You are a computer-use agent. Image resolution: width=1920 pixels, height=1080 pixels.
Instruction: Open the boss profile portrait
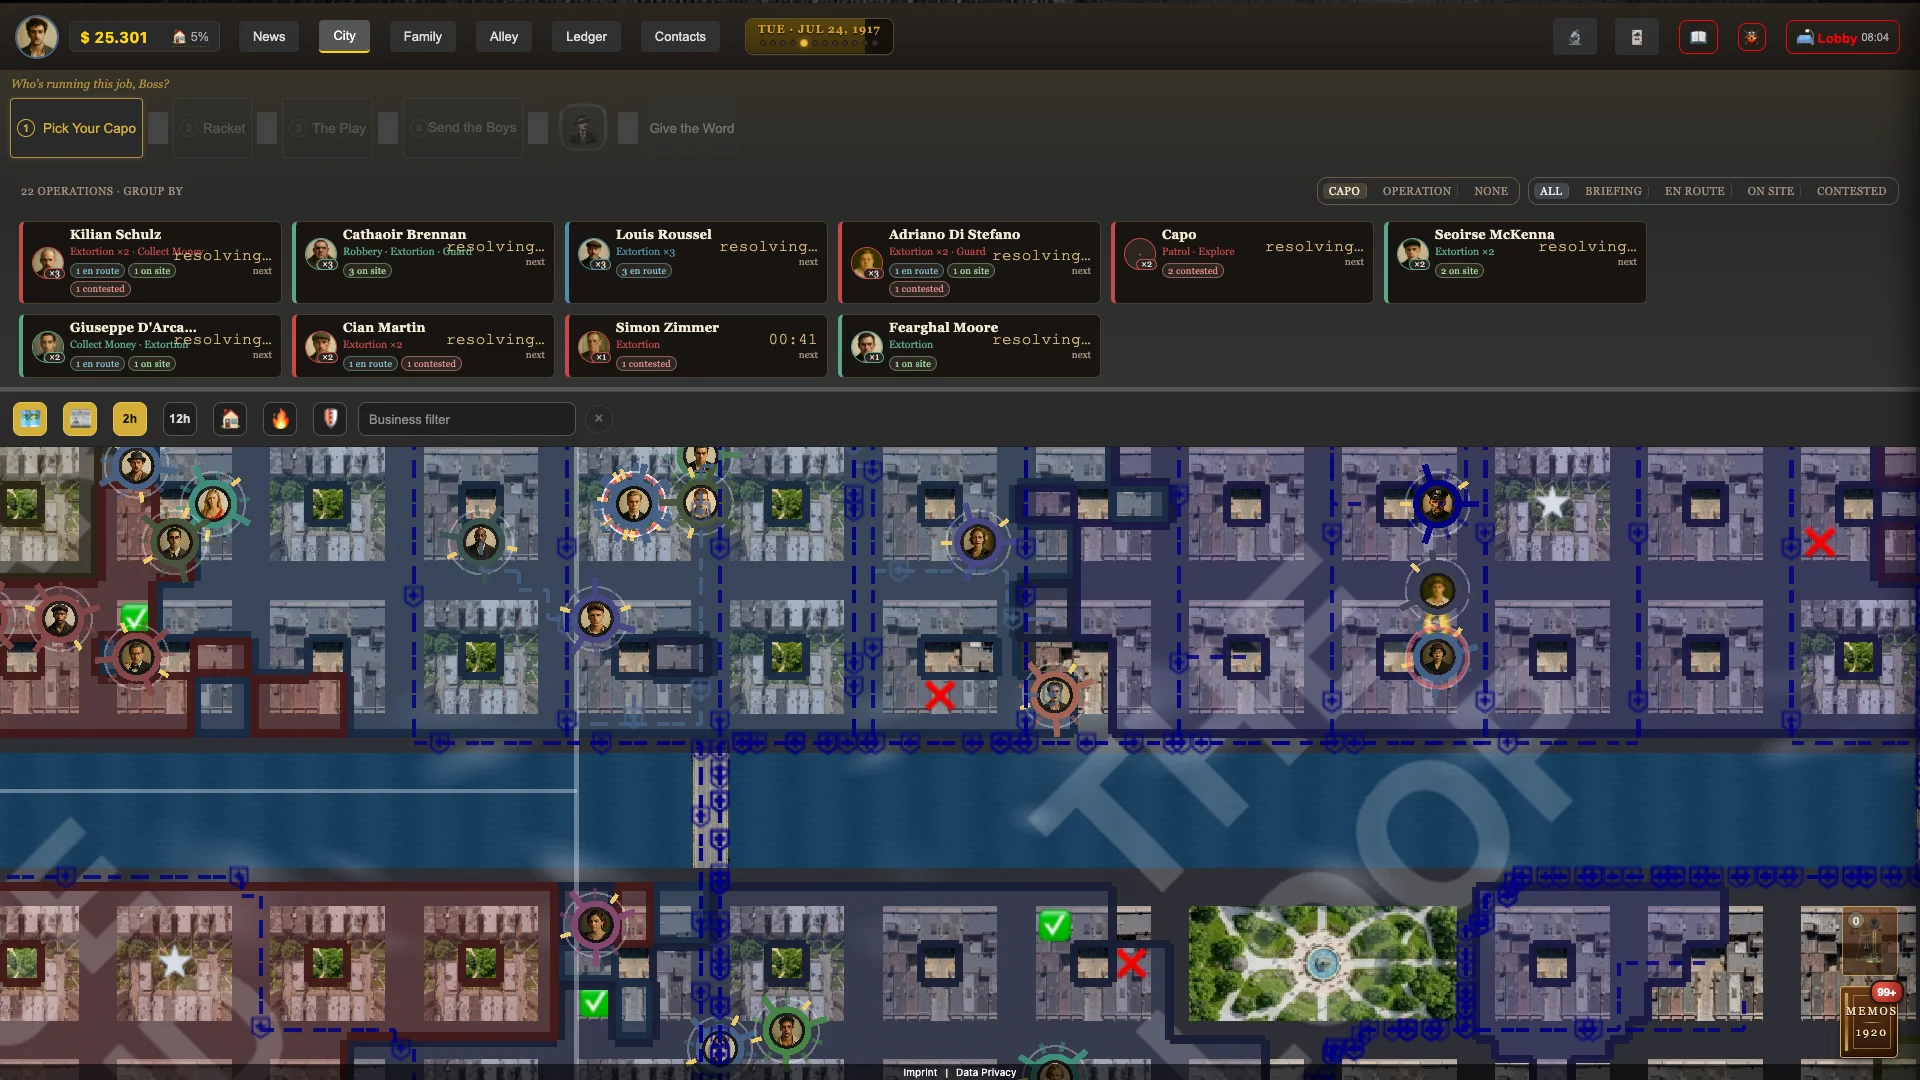click(x=37, y=37)
